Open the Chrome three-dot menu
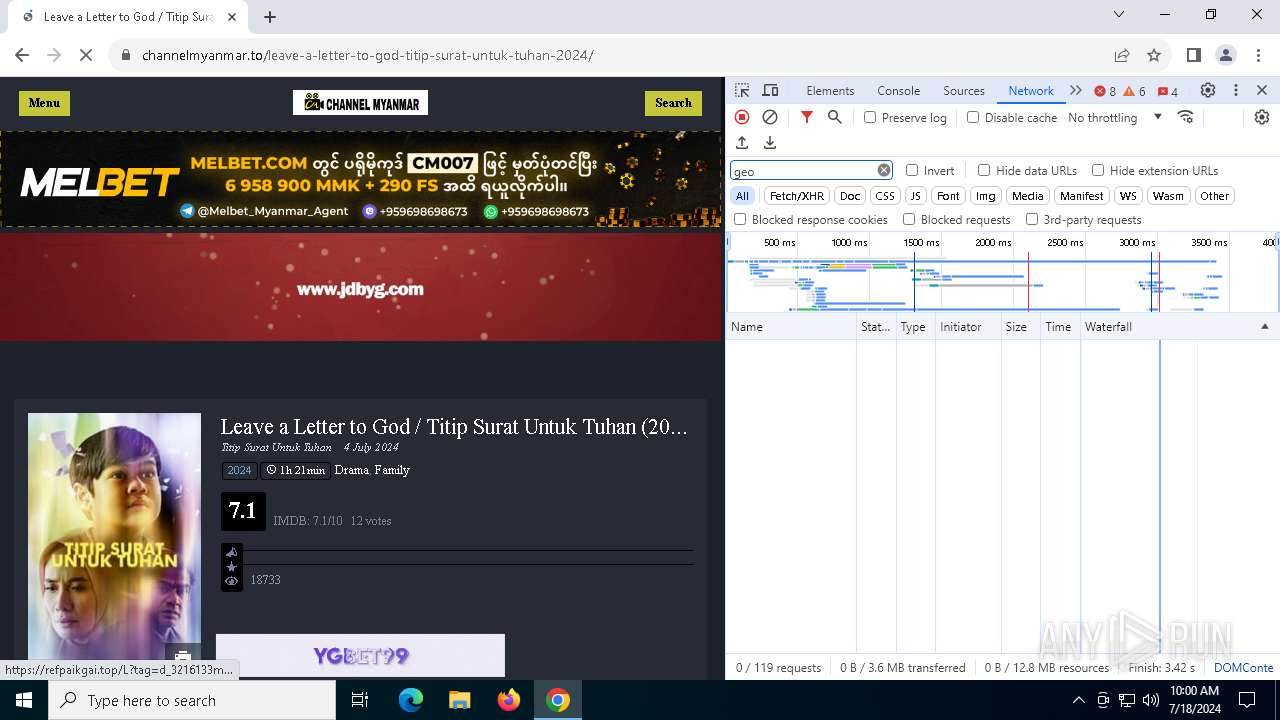Image resolution: width=1280 pixels, height=720 pixels. (x=1257, y=55)
